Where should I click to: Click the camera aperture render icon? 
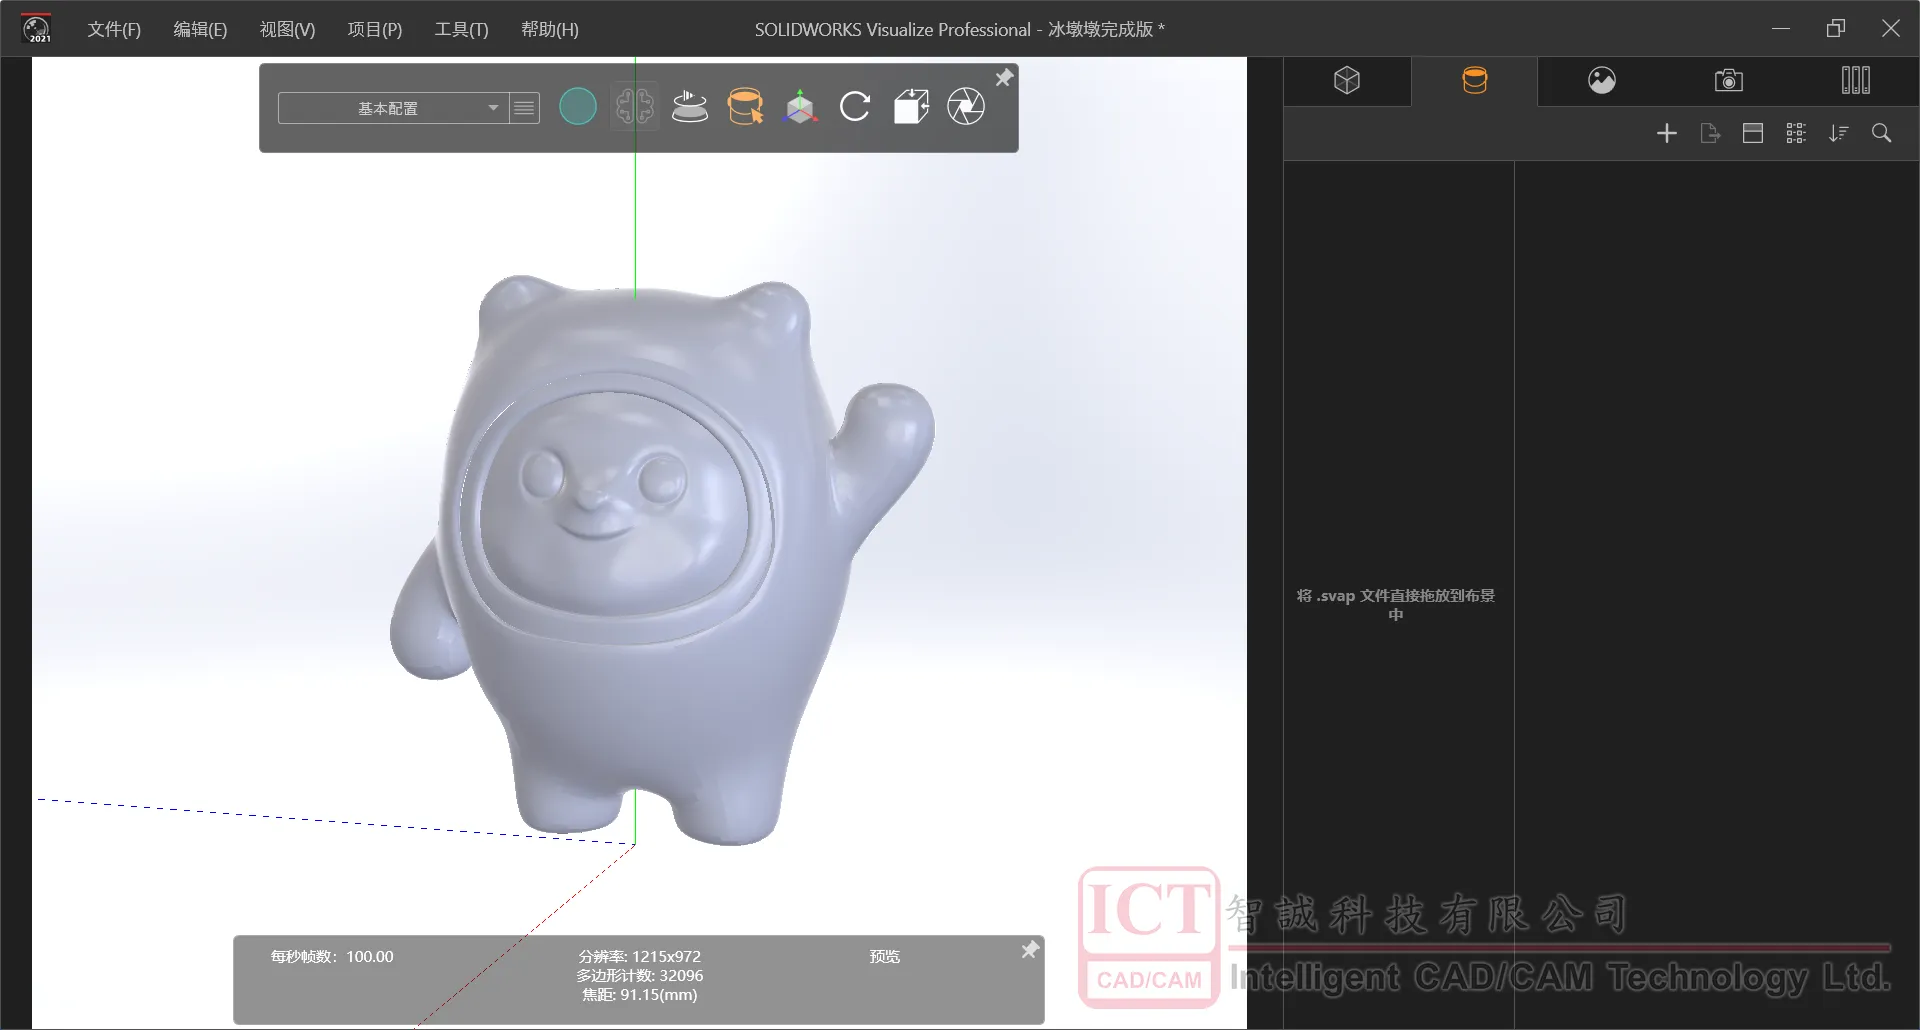[x=966, y=106]
